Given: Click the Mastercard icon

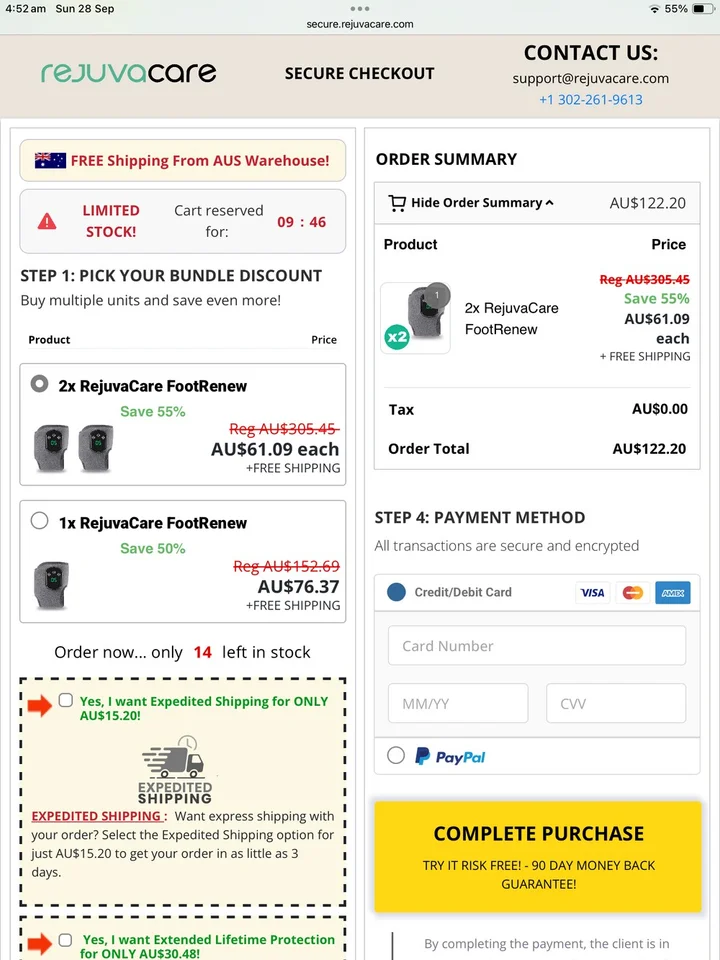Looking at the screenshot, I should point(632,592).
